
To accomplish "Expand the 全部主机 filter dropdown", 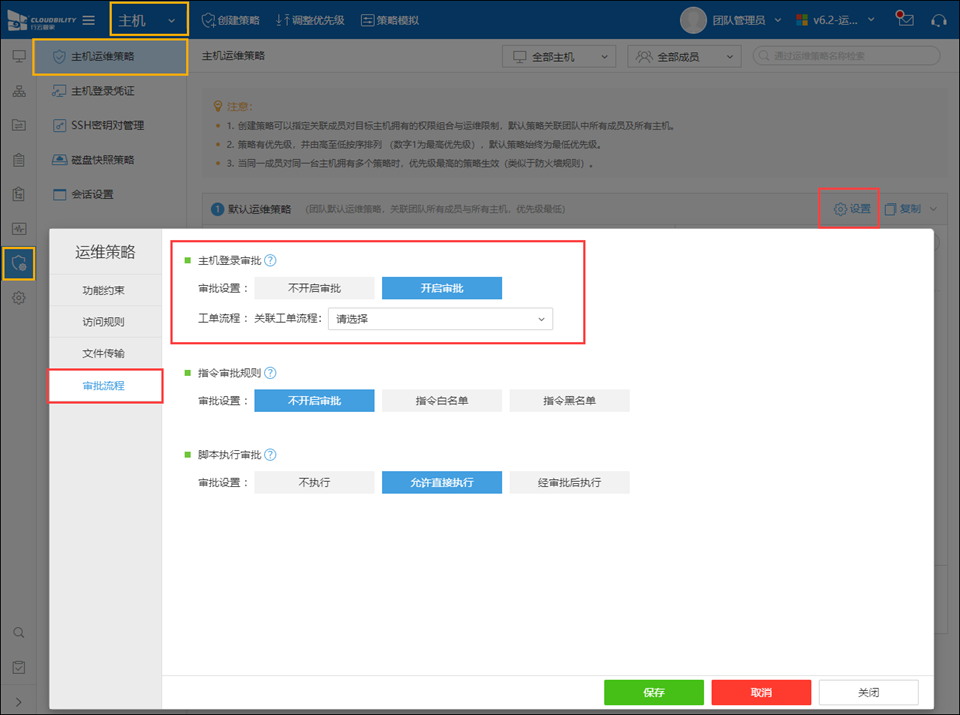I will pyautogui.click(x=558, y=57).
